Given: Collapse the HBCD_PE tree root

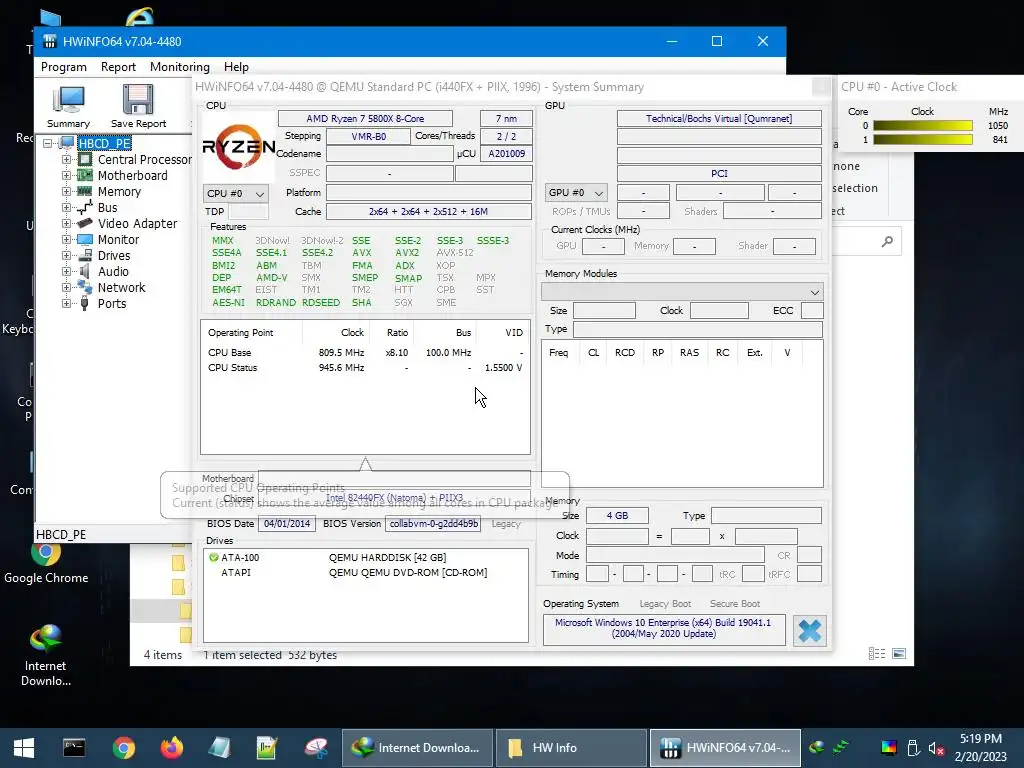Looking at the screenshot, I should tap(47, 143).
